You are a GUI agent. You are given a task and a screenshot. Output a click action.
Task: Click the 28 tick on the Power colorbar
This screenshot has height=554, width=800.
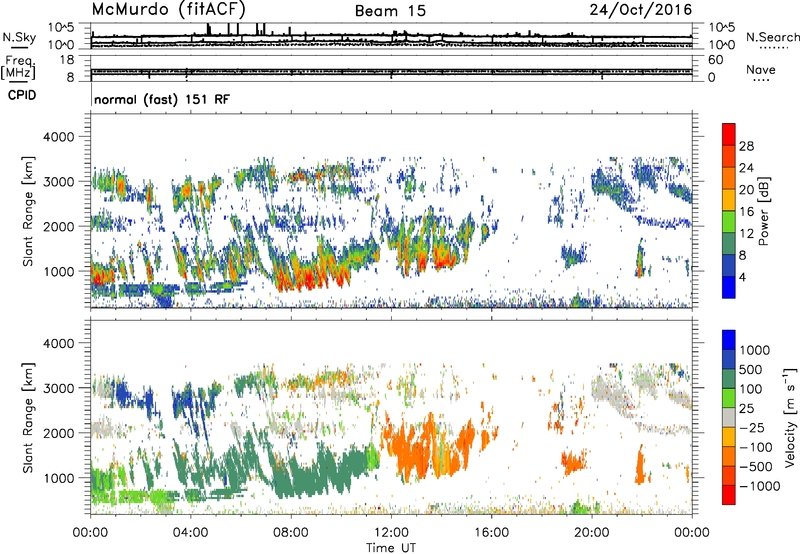pos(746,146)
